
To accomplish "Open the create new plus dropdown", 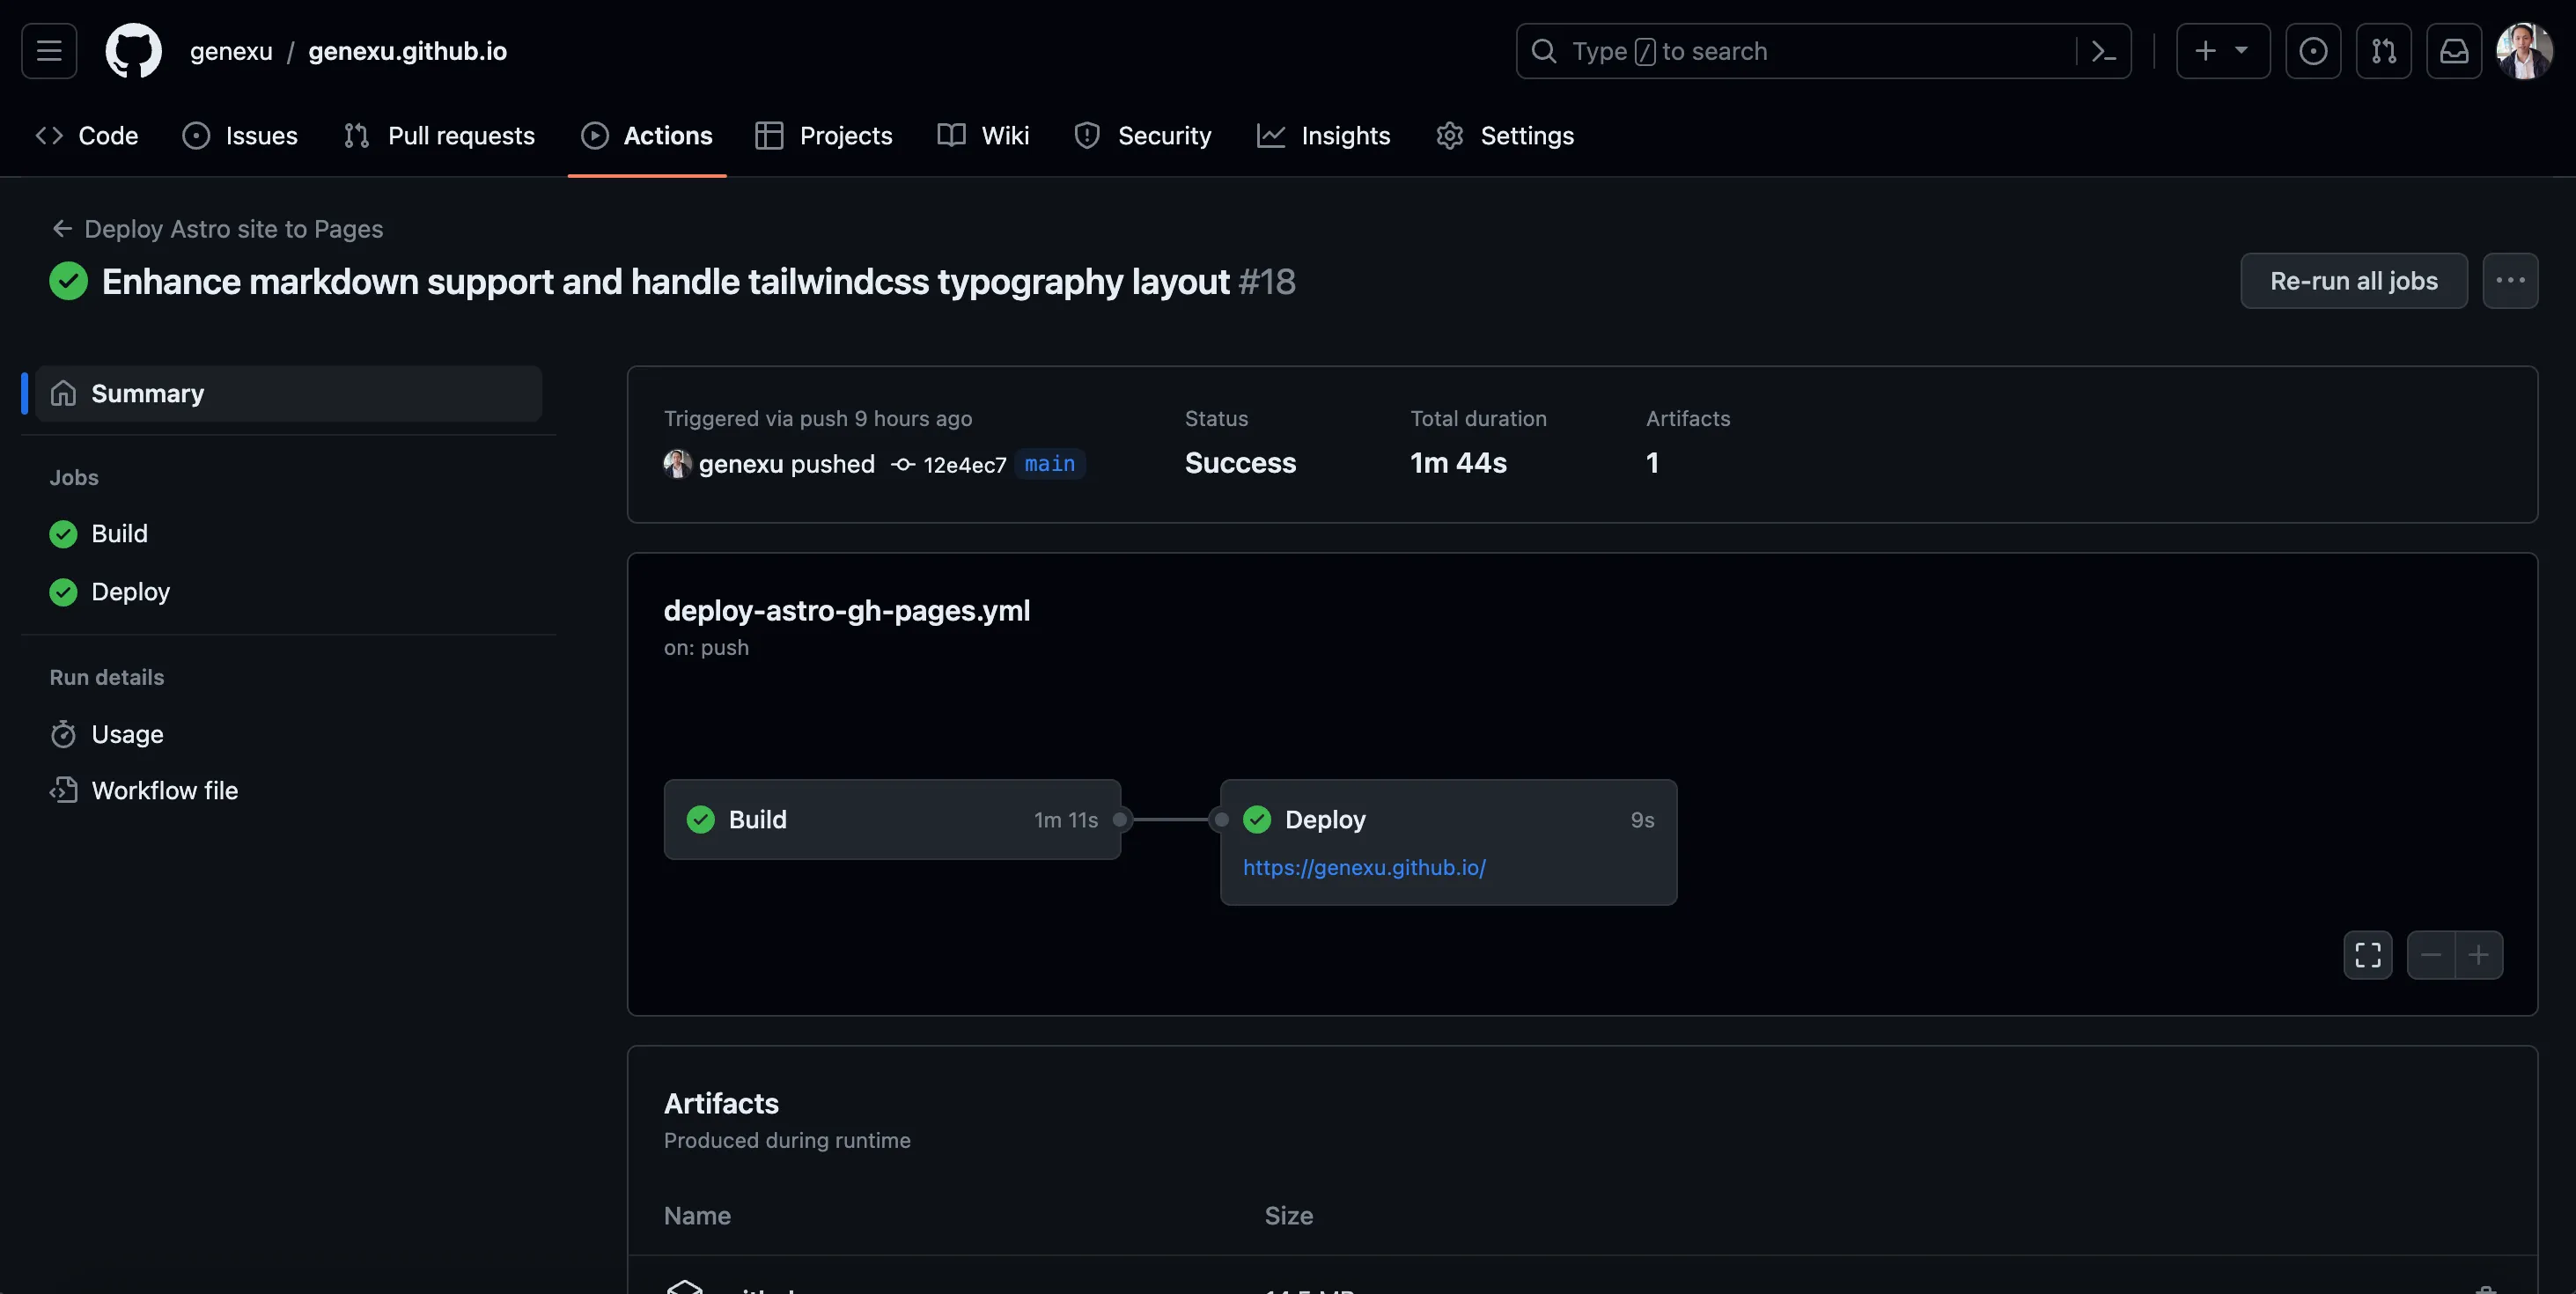I will [2222, 51].
